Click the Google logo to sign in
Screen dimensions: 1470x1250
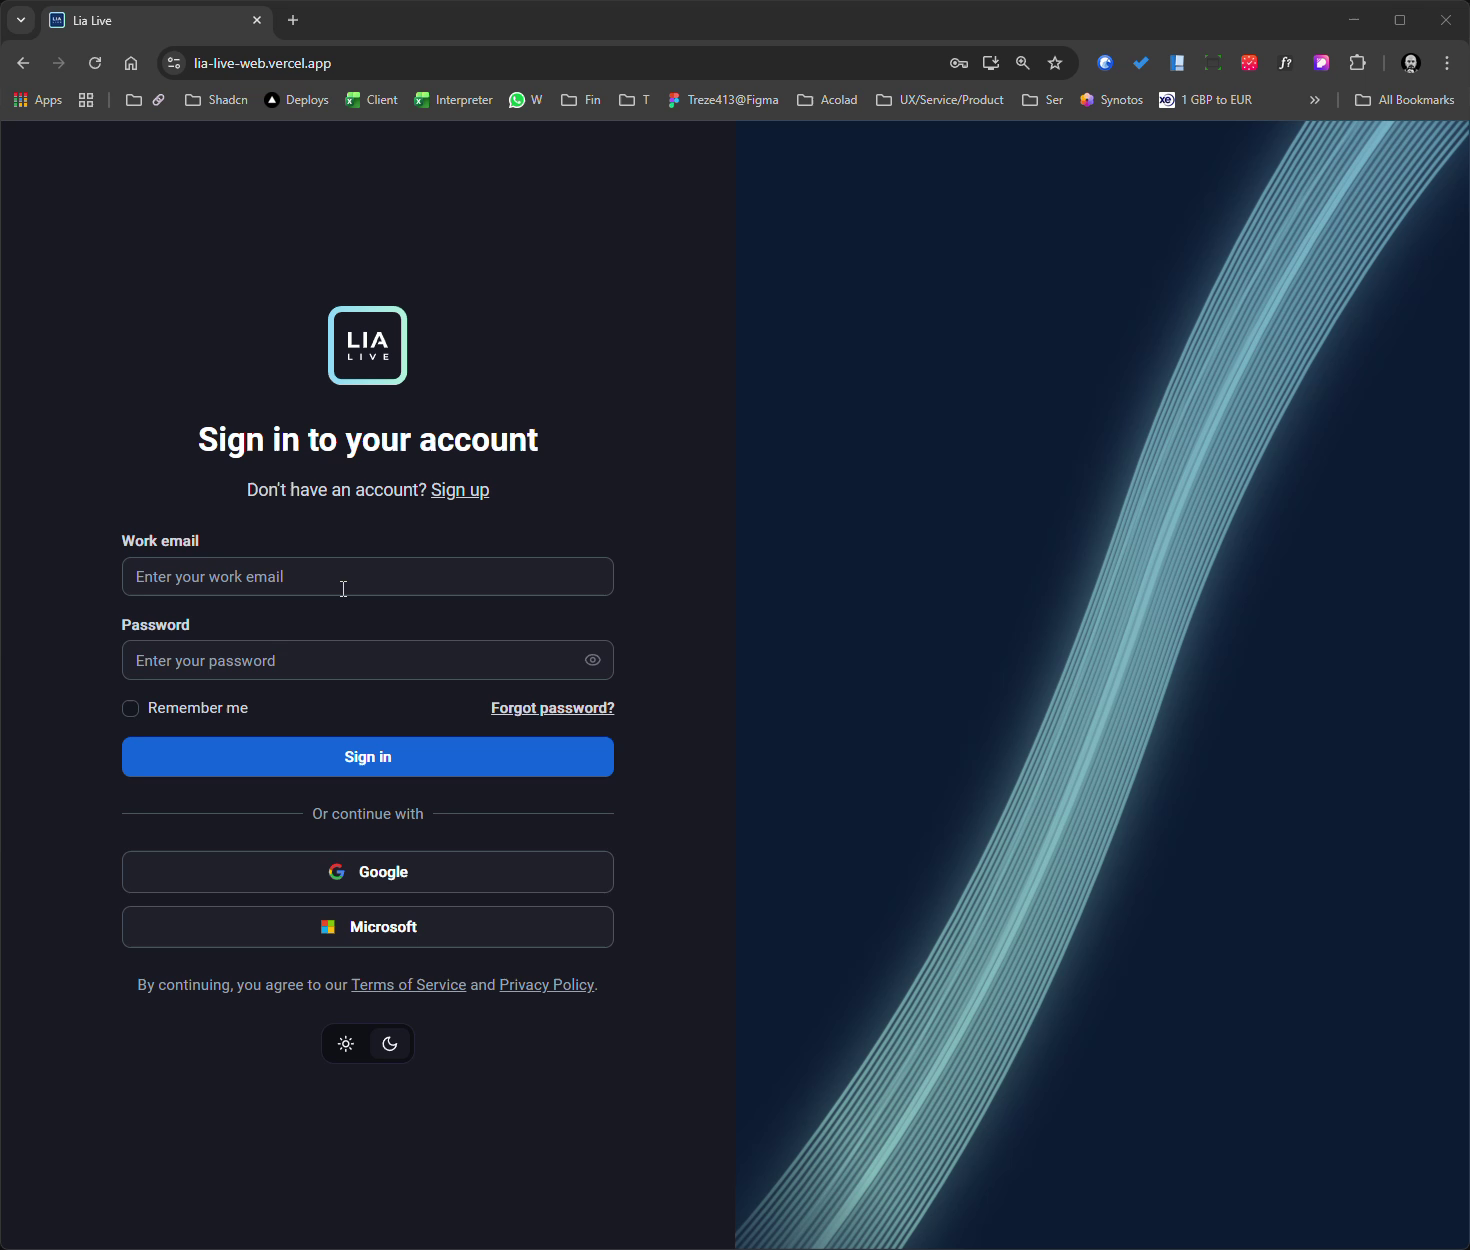click(336, 871)
